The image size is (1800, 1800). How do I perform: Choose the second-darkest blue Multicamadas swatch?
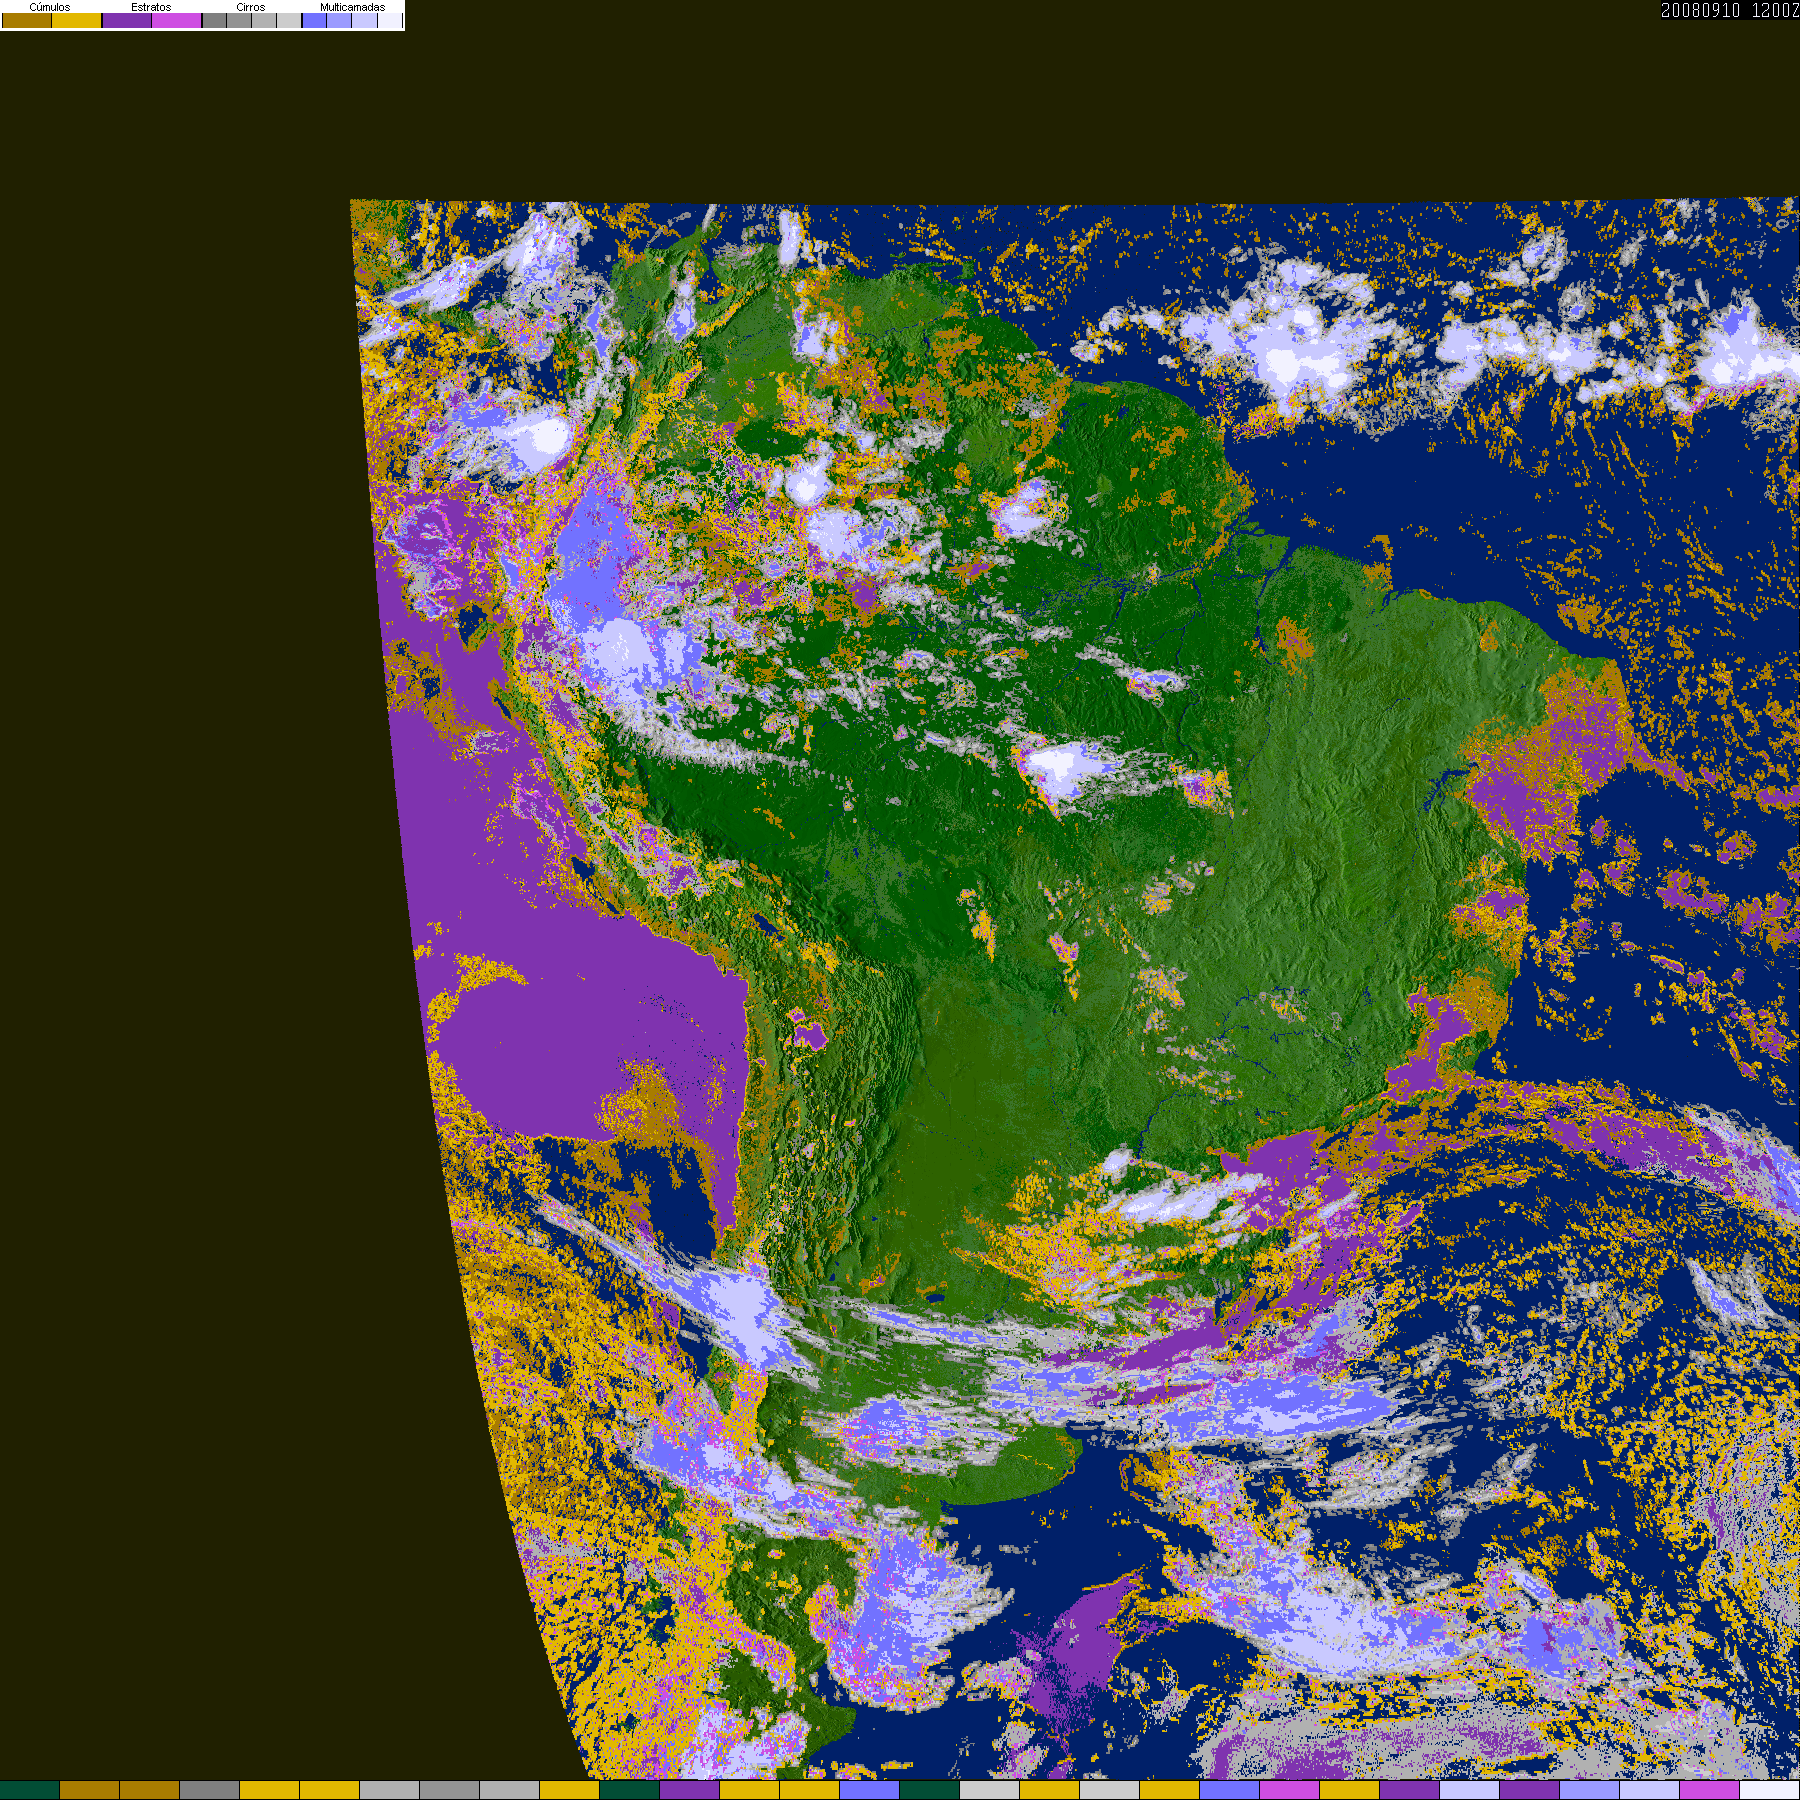[x=339, y=20]
